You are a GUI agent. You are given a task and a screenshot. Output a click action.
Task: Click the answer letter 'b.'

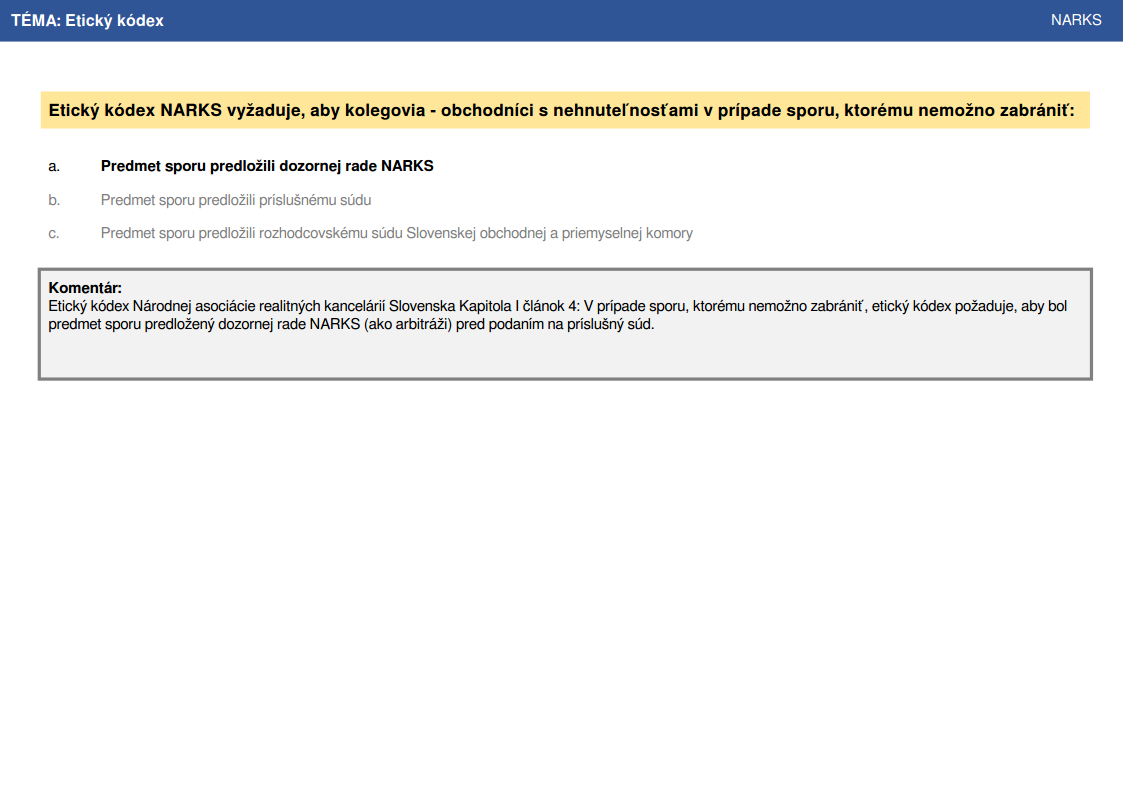coord(54,200)
